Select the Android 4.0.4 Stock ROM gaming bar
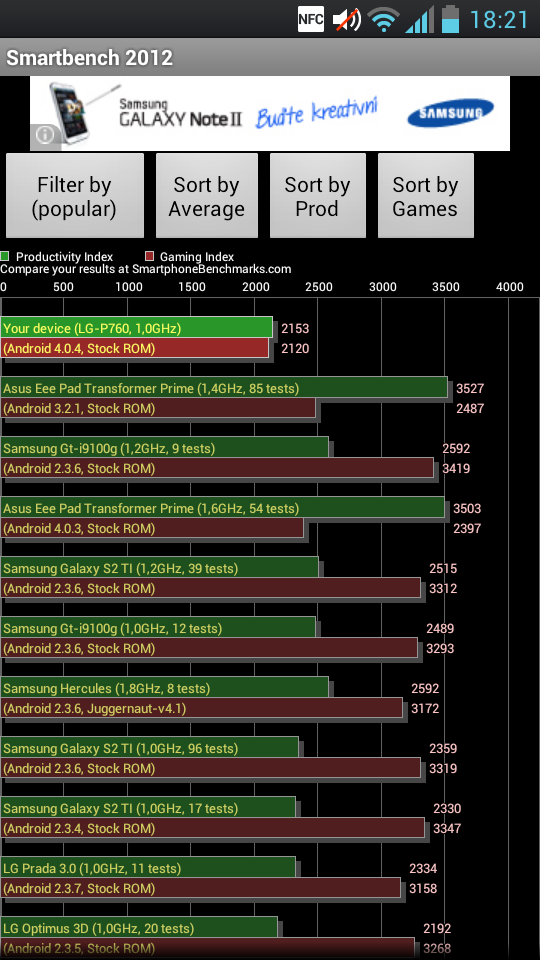 135,348
